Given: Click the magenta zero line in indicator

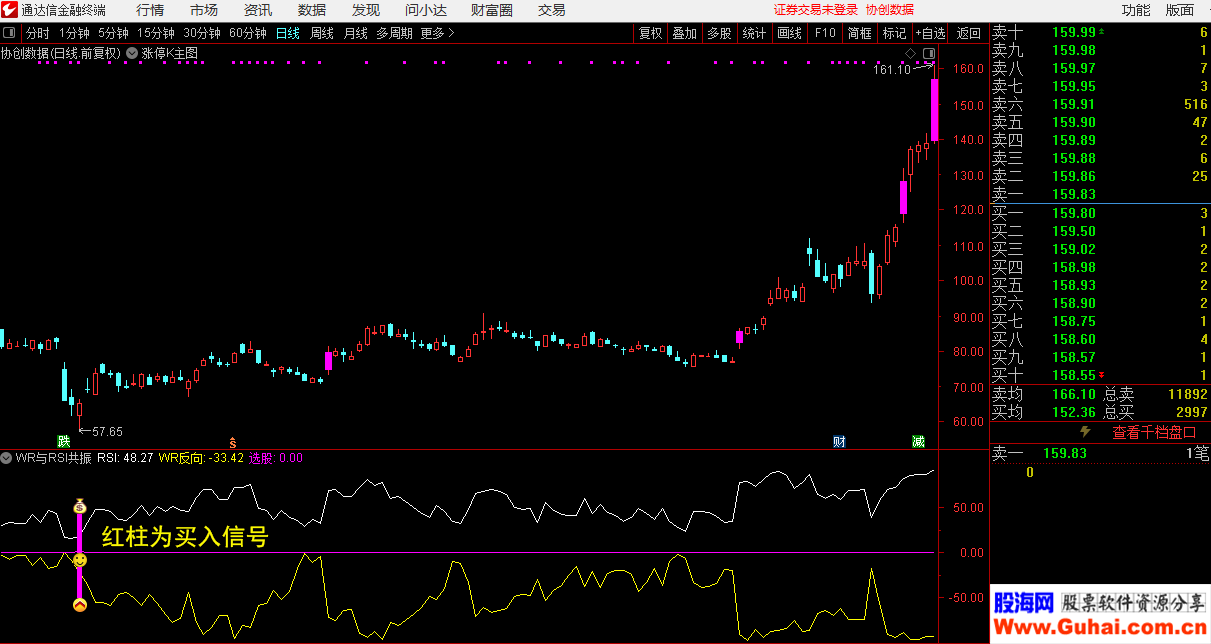Looking at the screenshot, I should click(500, 552).
